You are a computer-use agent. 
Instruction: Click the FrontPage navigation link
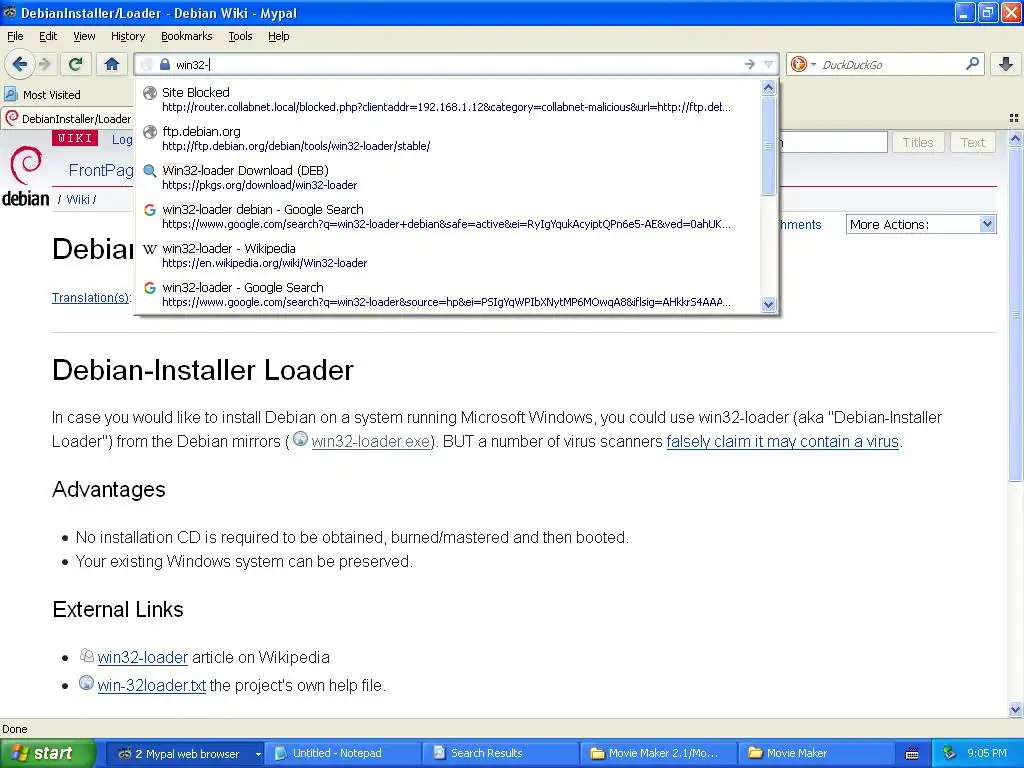click(x=101, y=170)
